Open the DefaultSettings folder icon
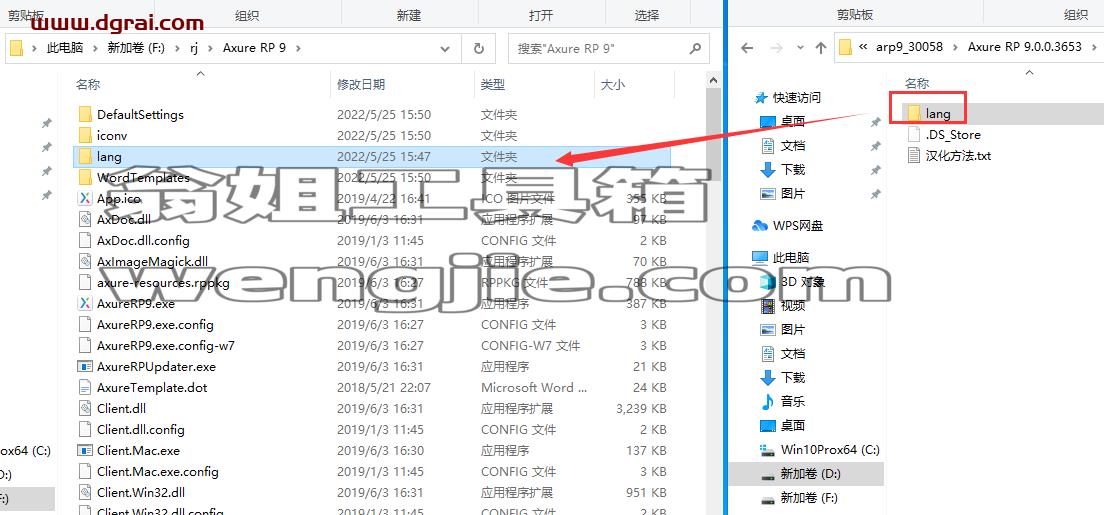Image resolution: width=1104 pixels, height=515 pixels. (85, 114)
